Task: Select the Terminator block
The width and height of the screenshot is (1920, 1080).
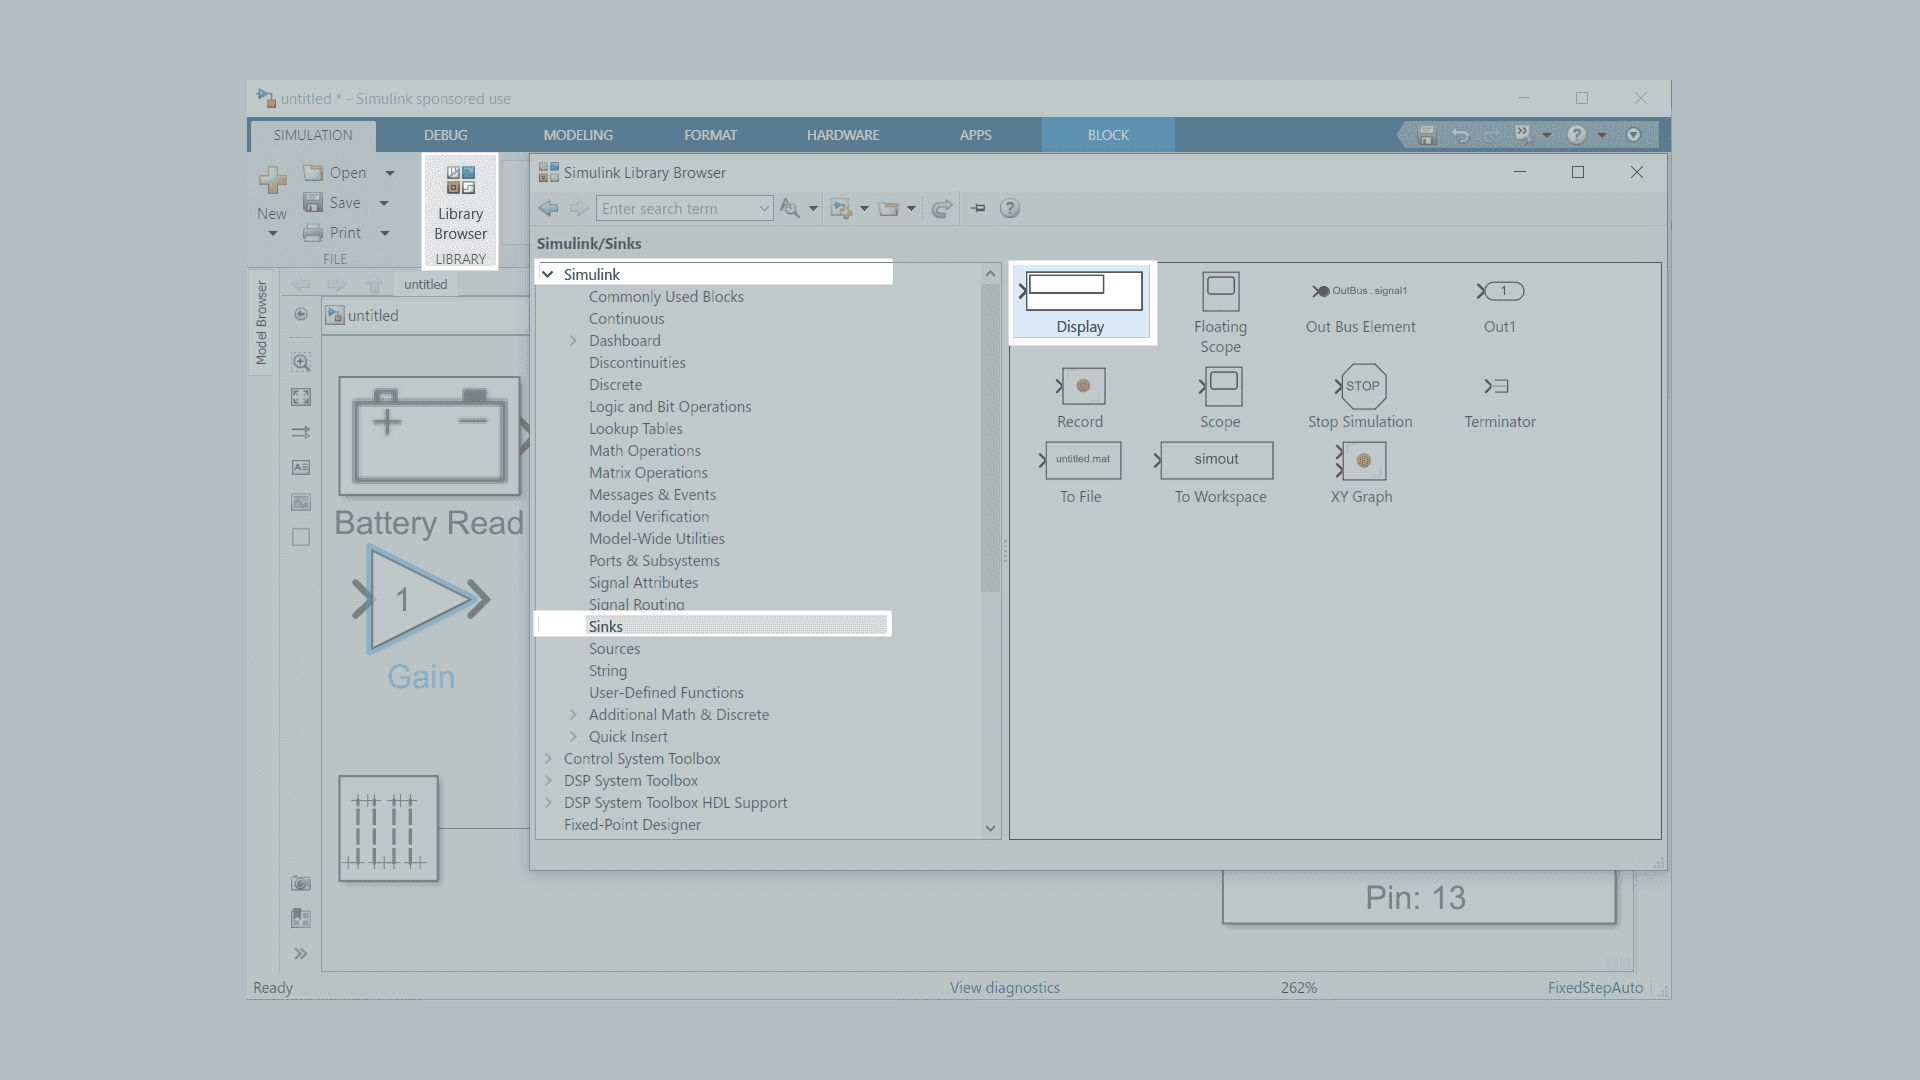Action: [1498, 387]
